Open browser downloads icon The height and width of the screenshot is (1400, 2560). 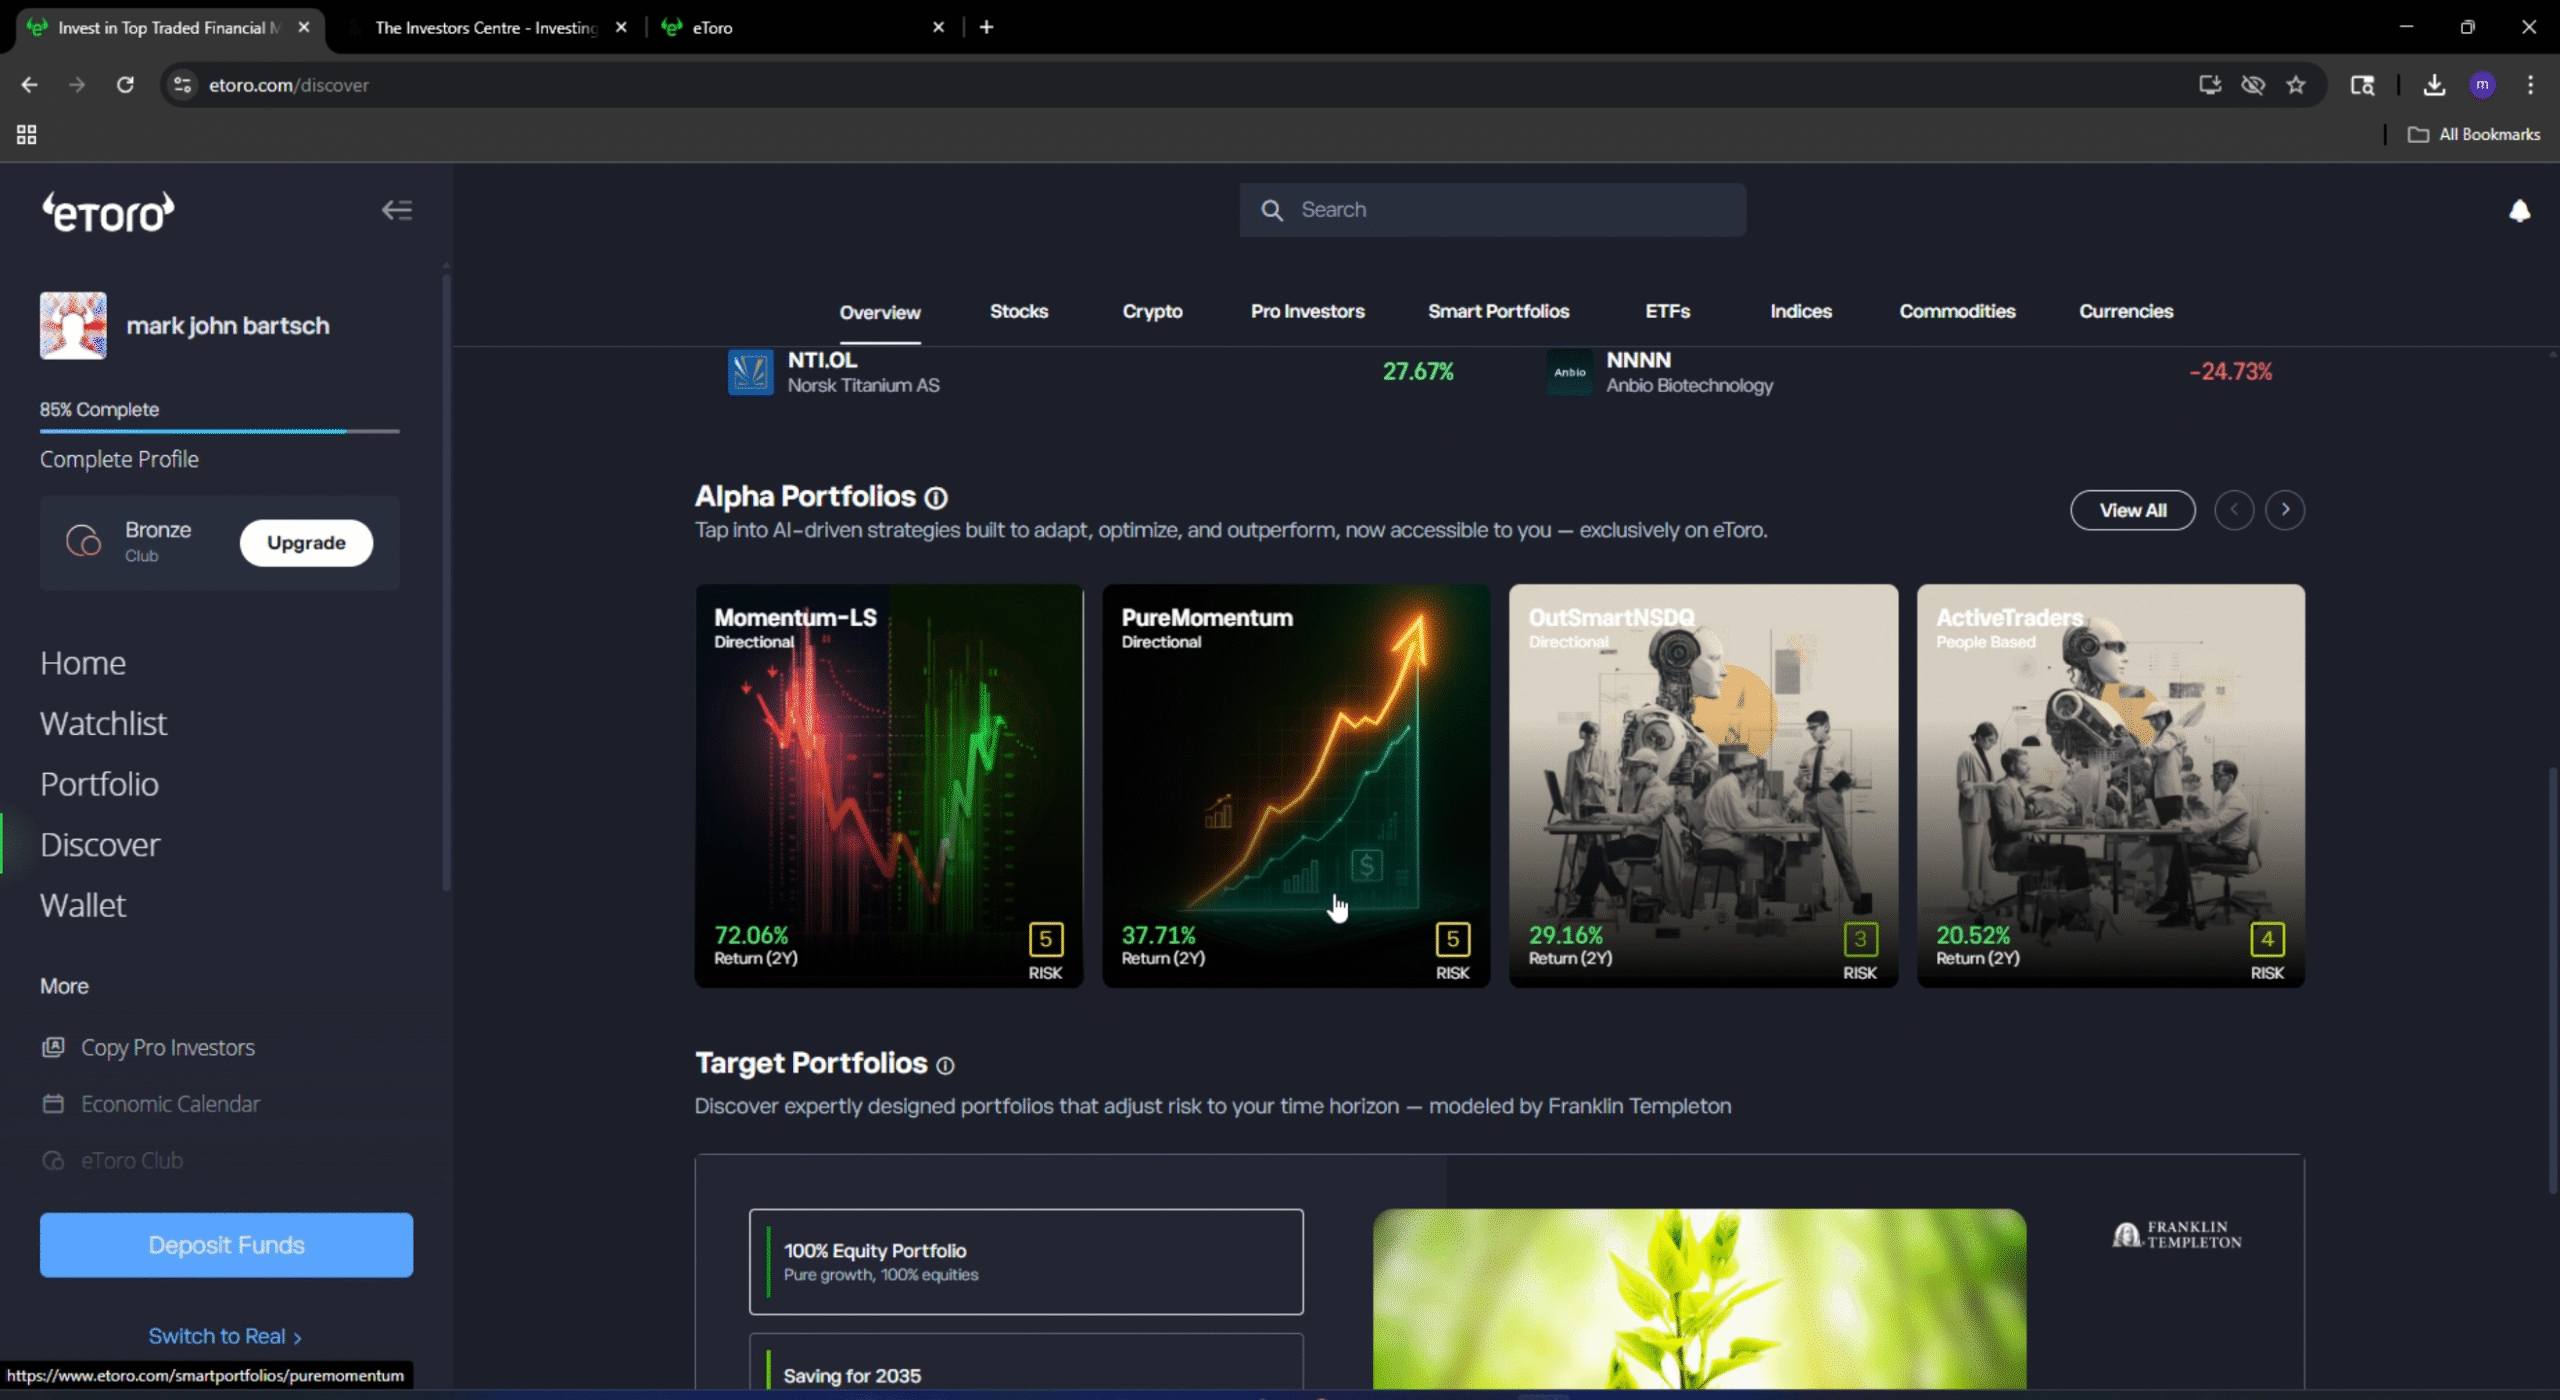click(x=2434, y=85)
